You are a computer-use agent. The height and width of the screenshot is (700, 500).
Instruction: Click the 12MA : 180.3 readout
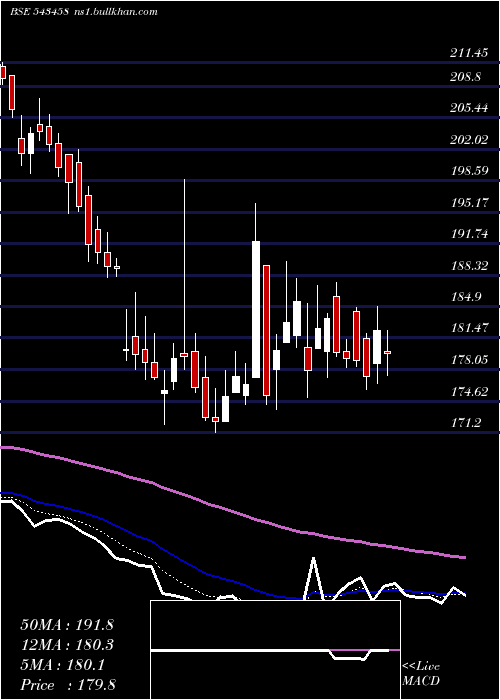tap(67, 645)
